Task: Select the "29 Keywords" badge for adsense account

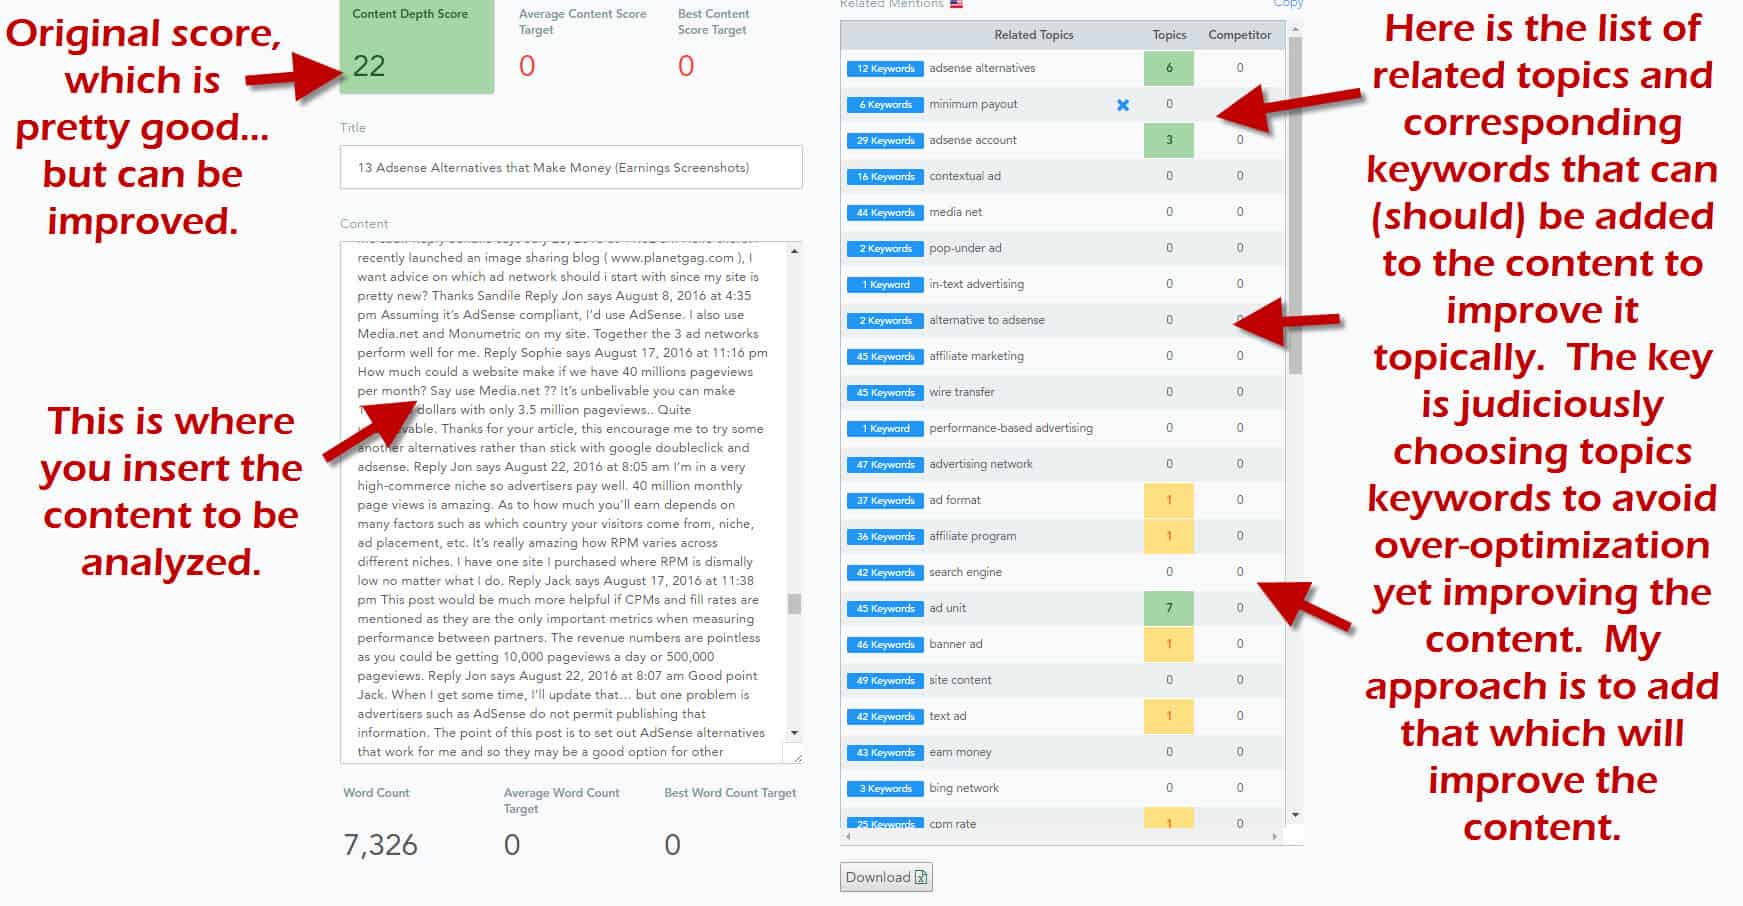Action: coord(884,140)
